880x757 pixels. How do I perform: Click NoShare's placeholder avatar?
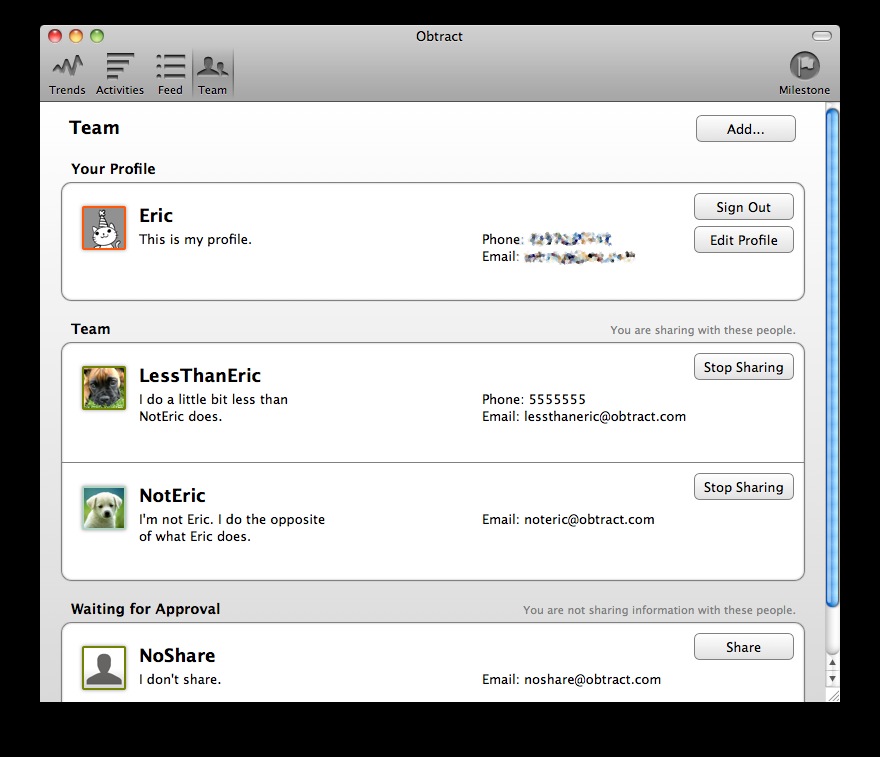104,668
